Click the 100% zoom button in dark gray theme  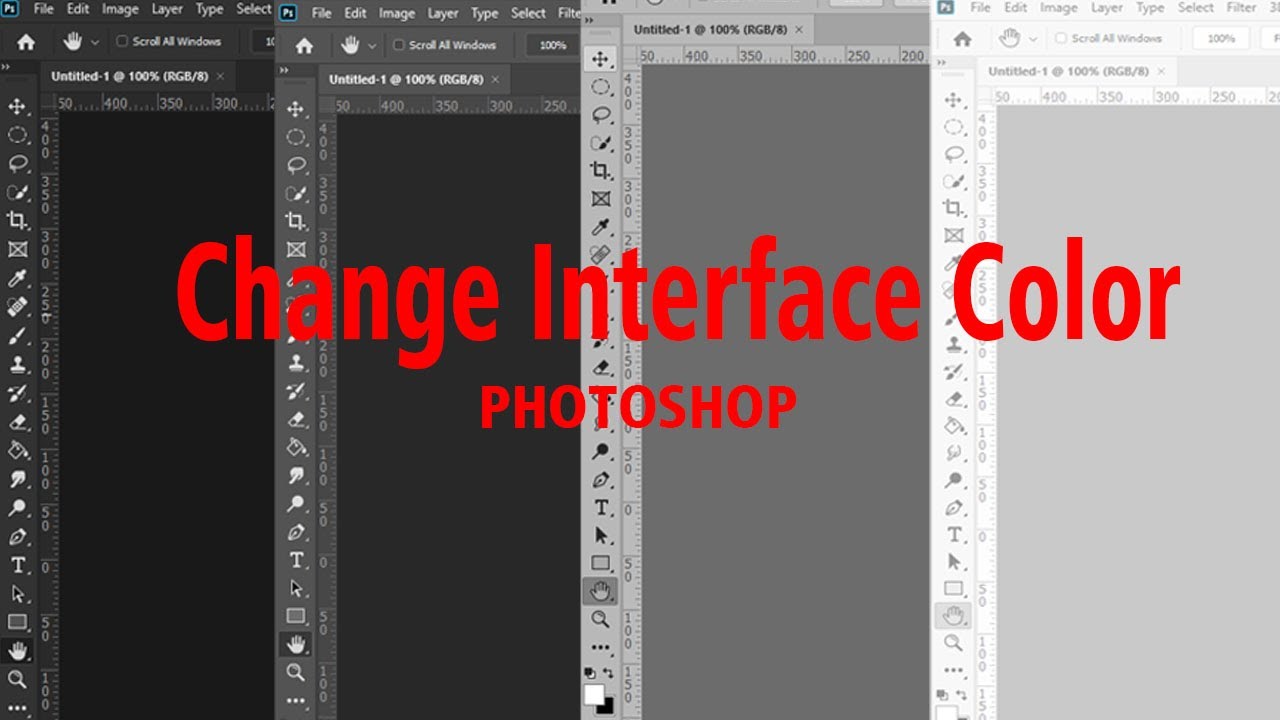pos(553,45)
